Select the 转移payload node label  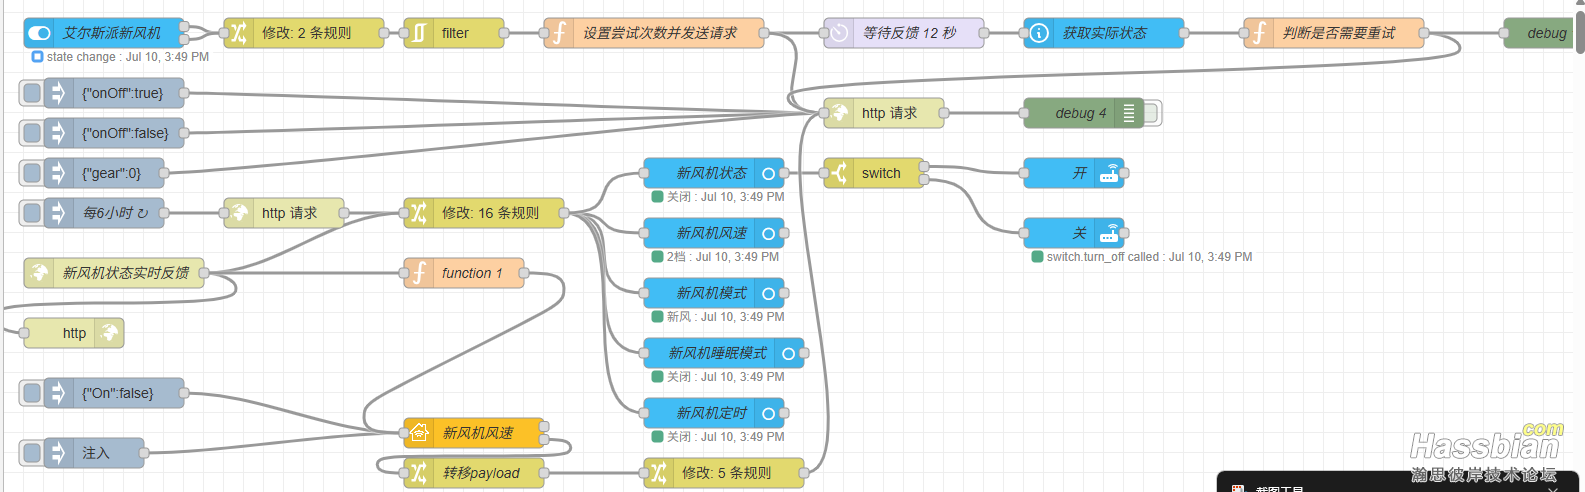pos(481,473)
